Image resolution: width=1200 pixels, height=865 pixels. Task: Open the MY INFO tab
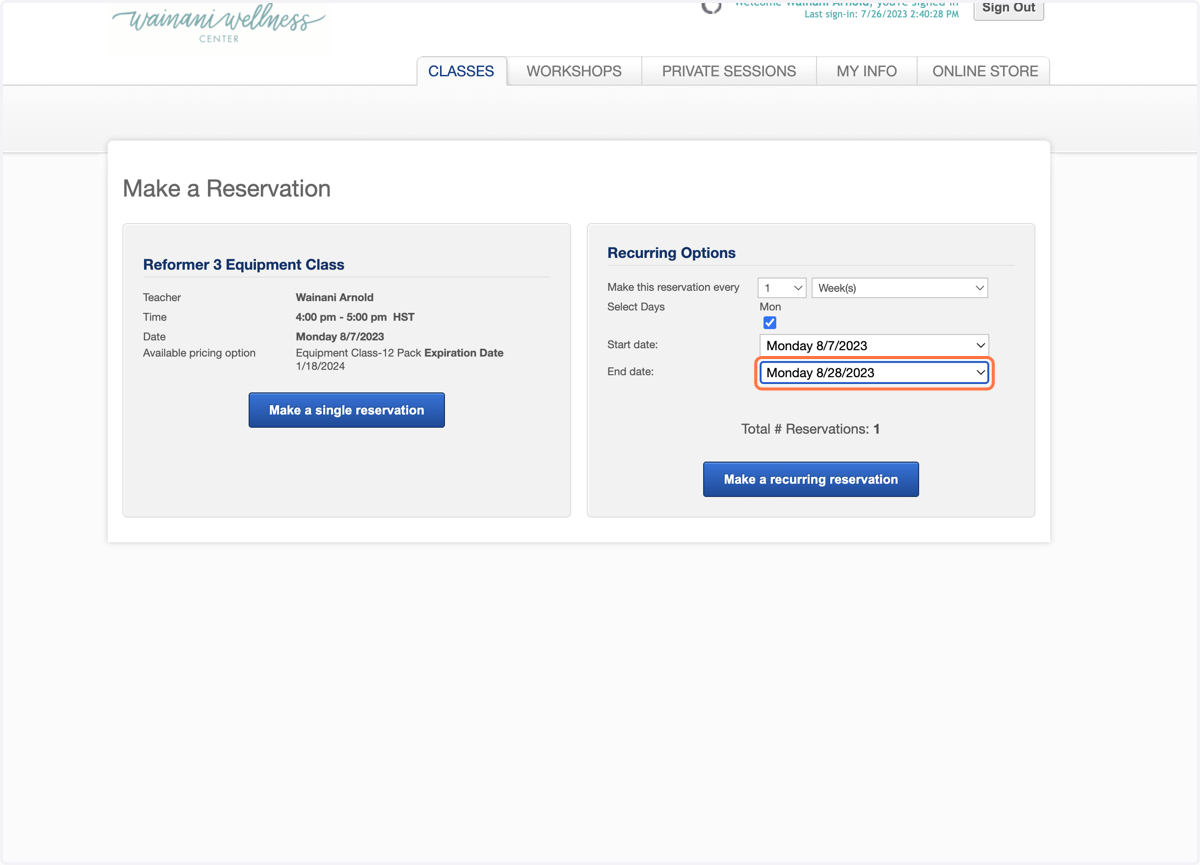866,71
